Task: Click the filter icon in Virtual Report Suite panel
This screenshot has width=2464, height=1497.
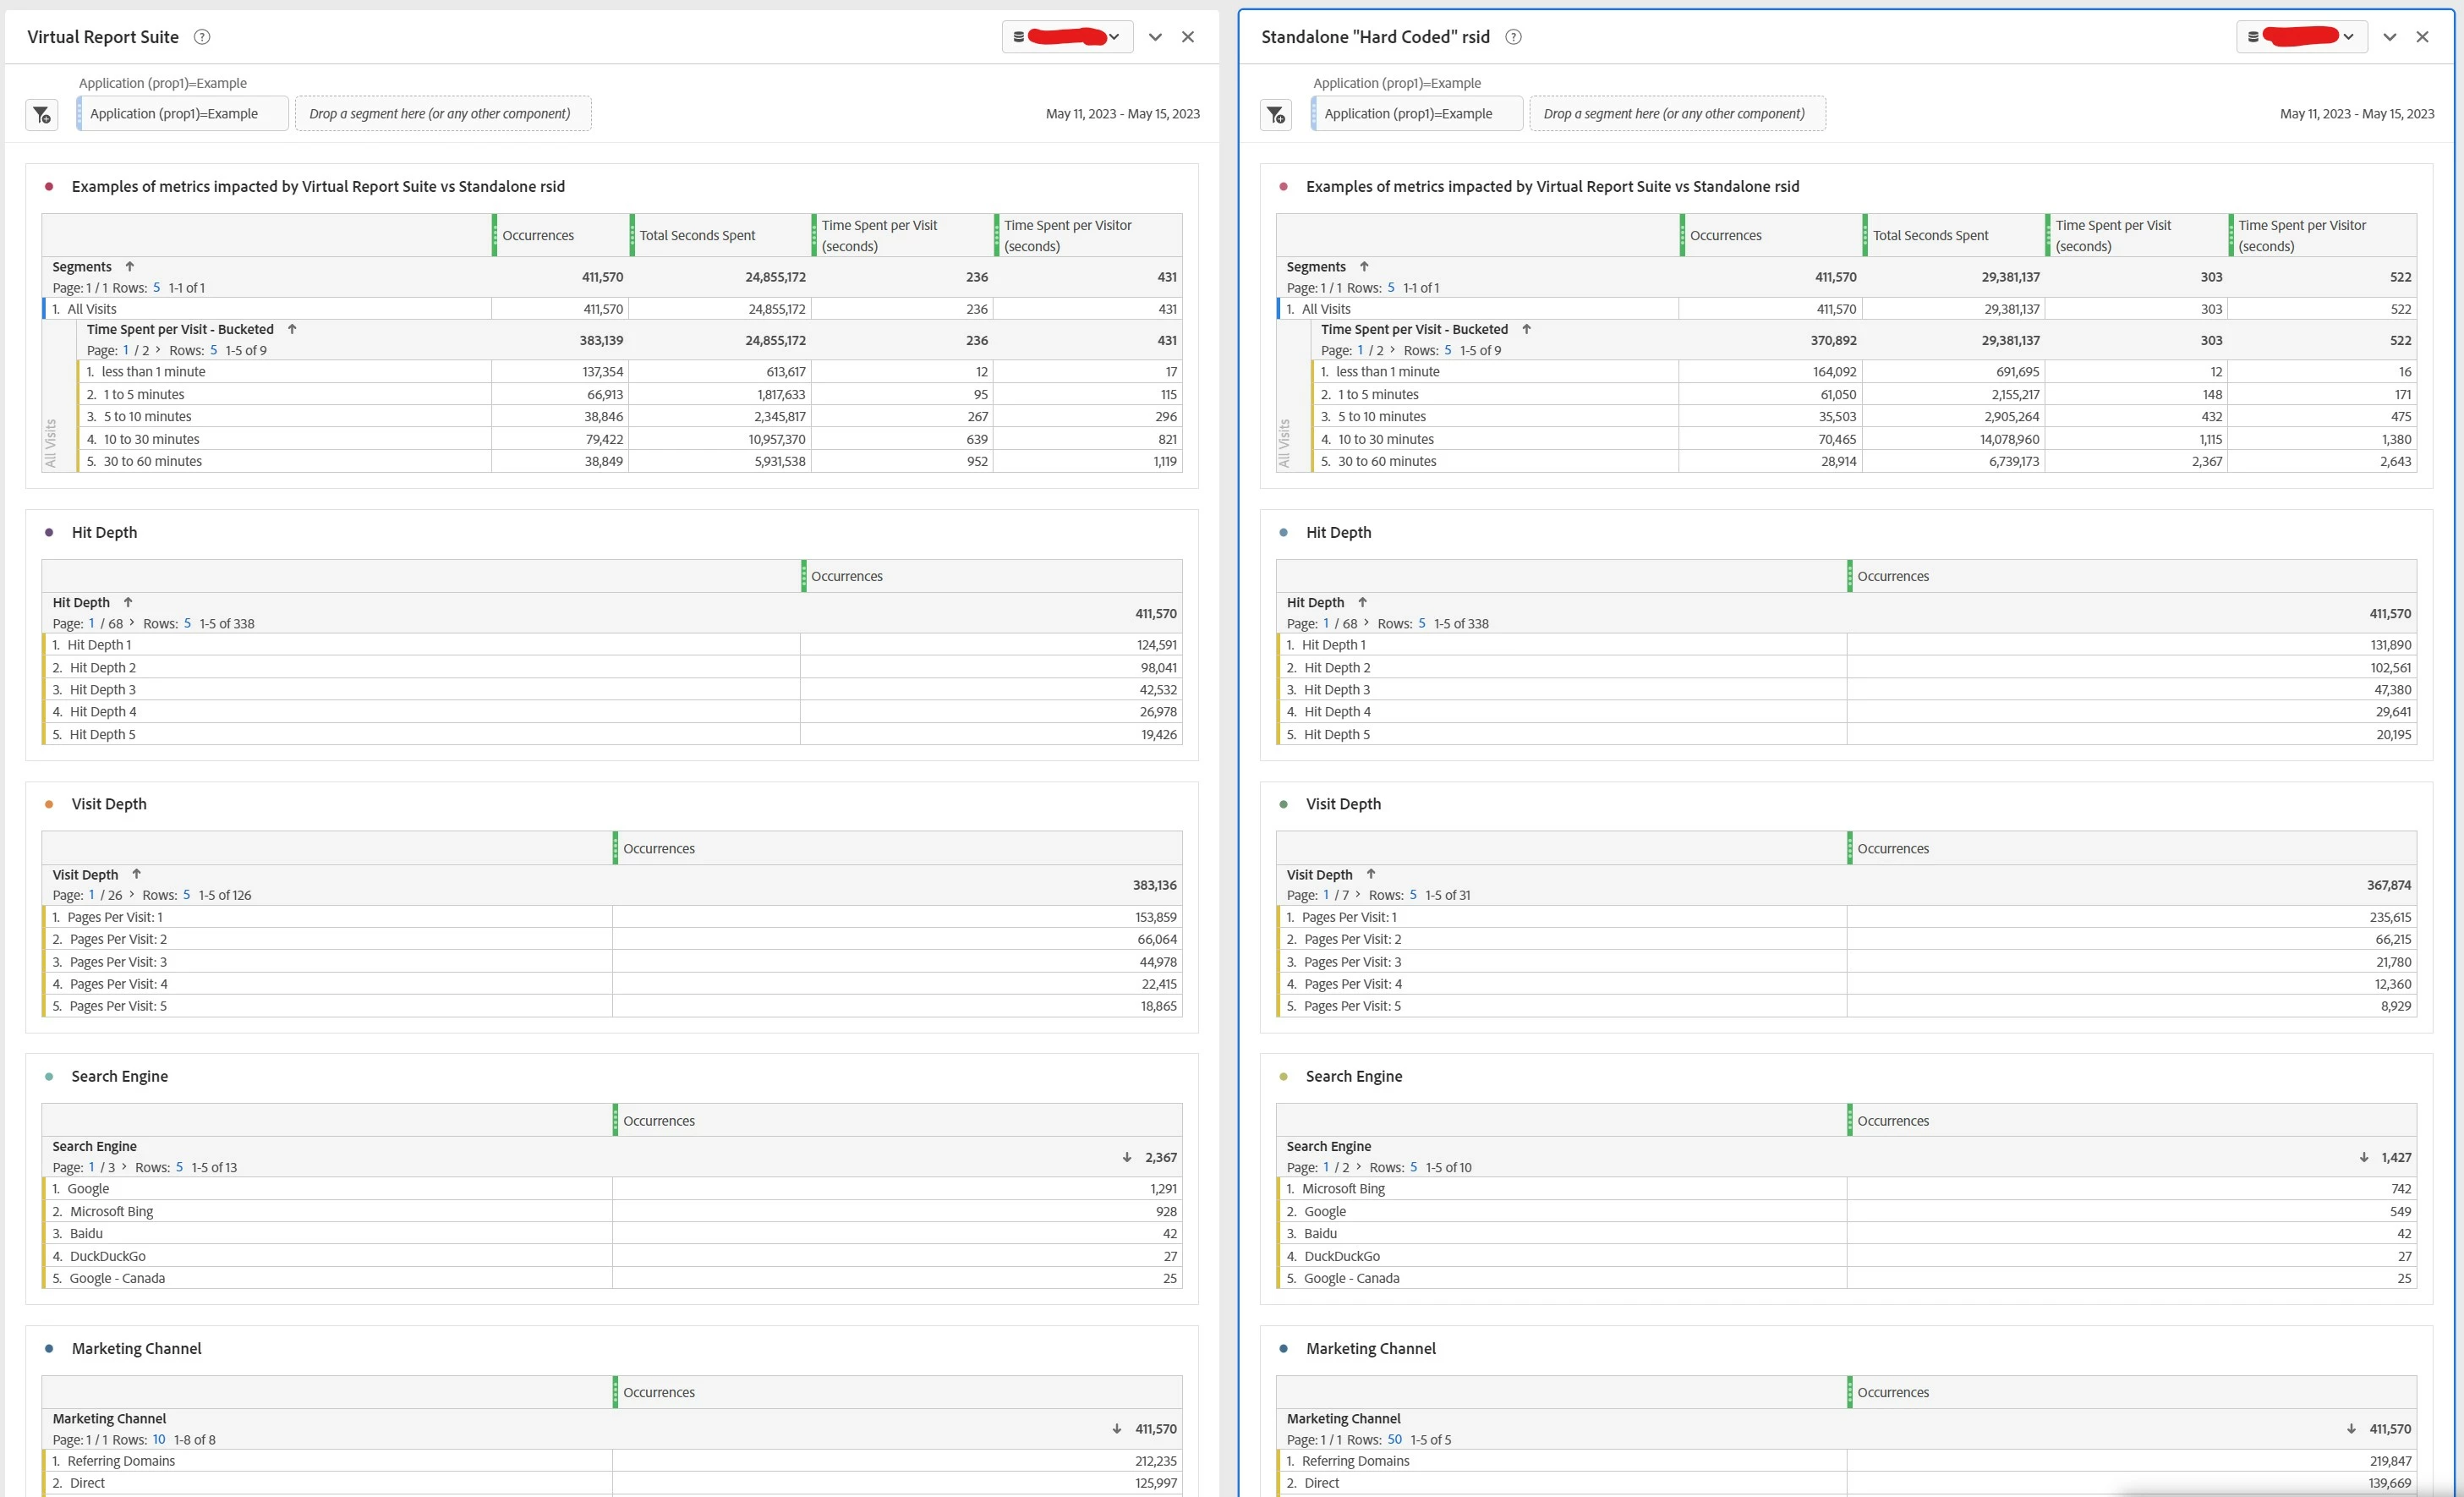Action: point(41,115)
